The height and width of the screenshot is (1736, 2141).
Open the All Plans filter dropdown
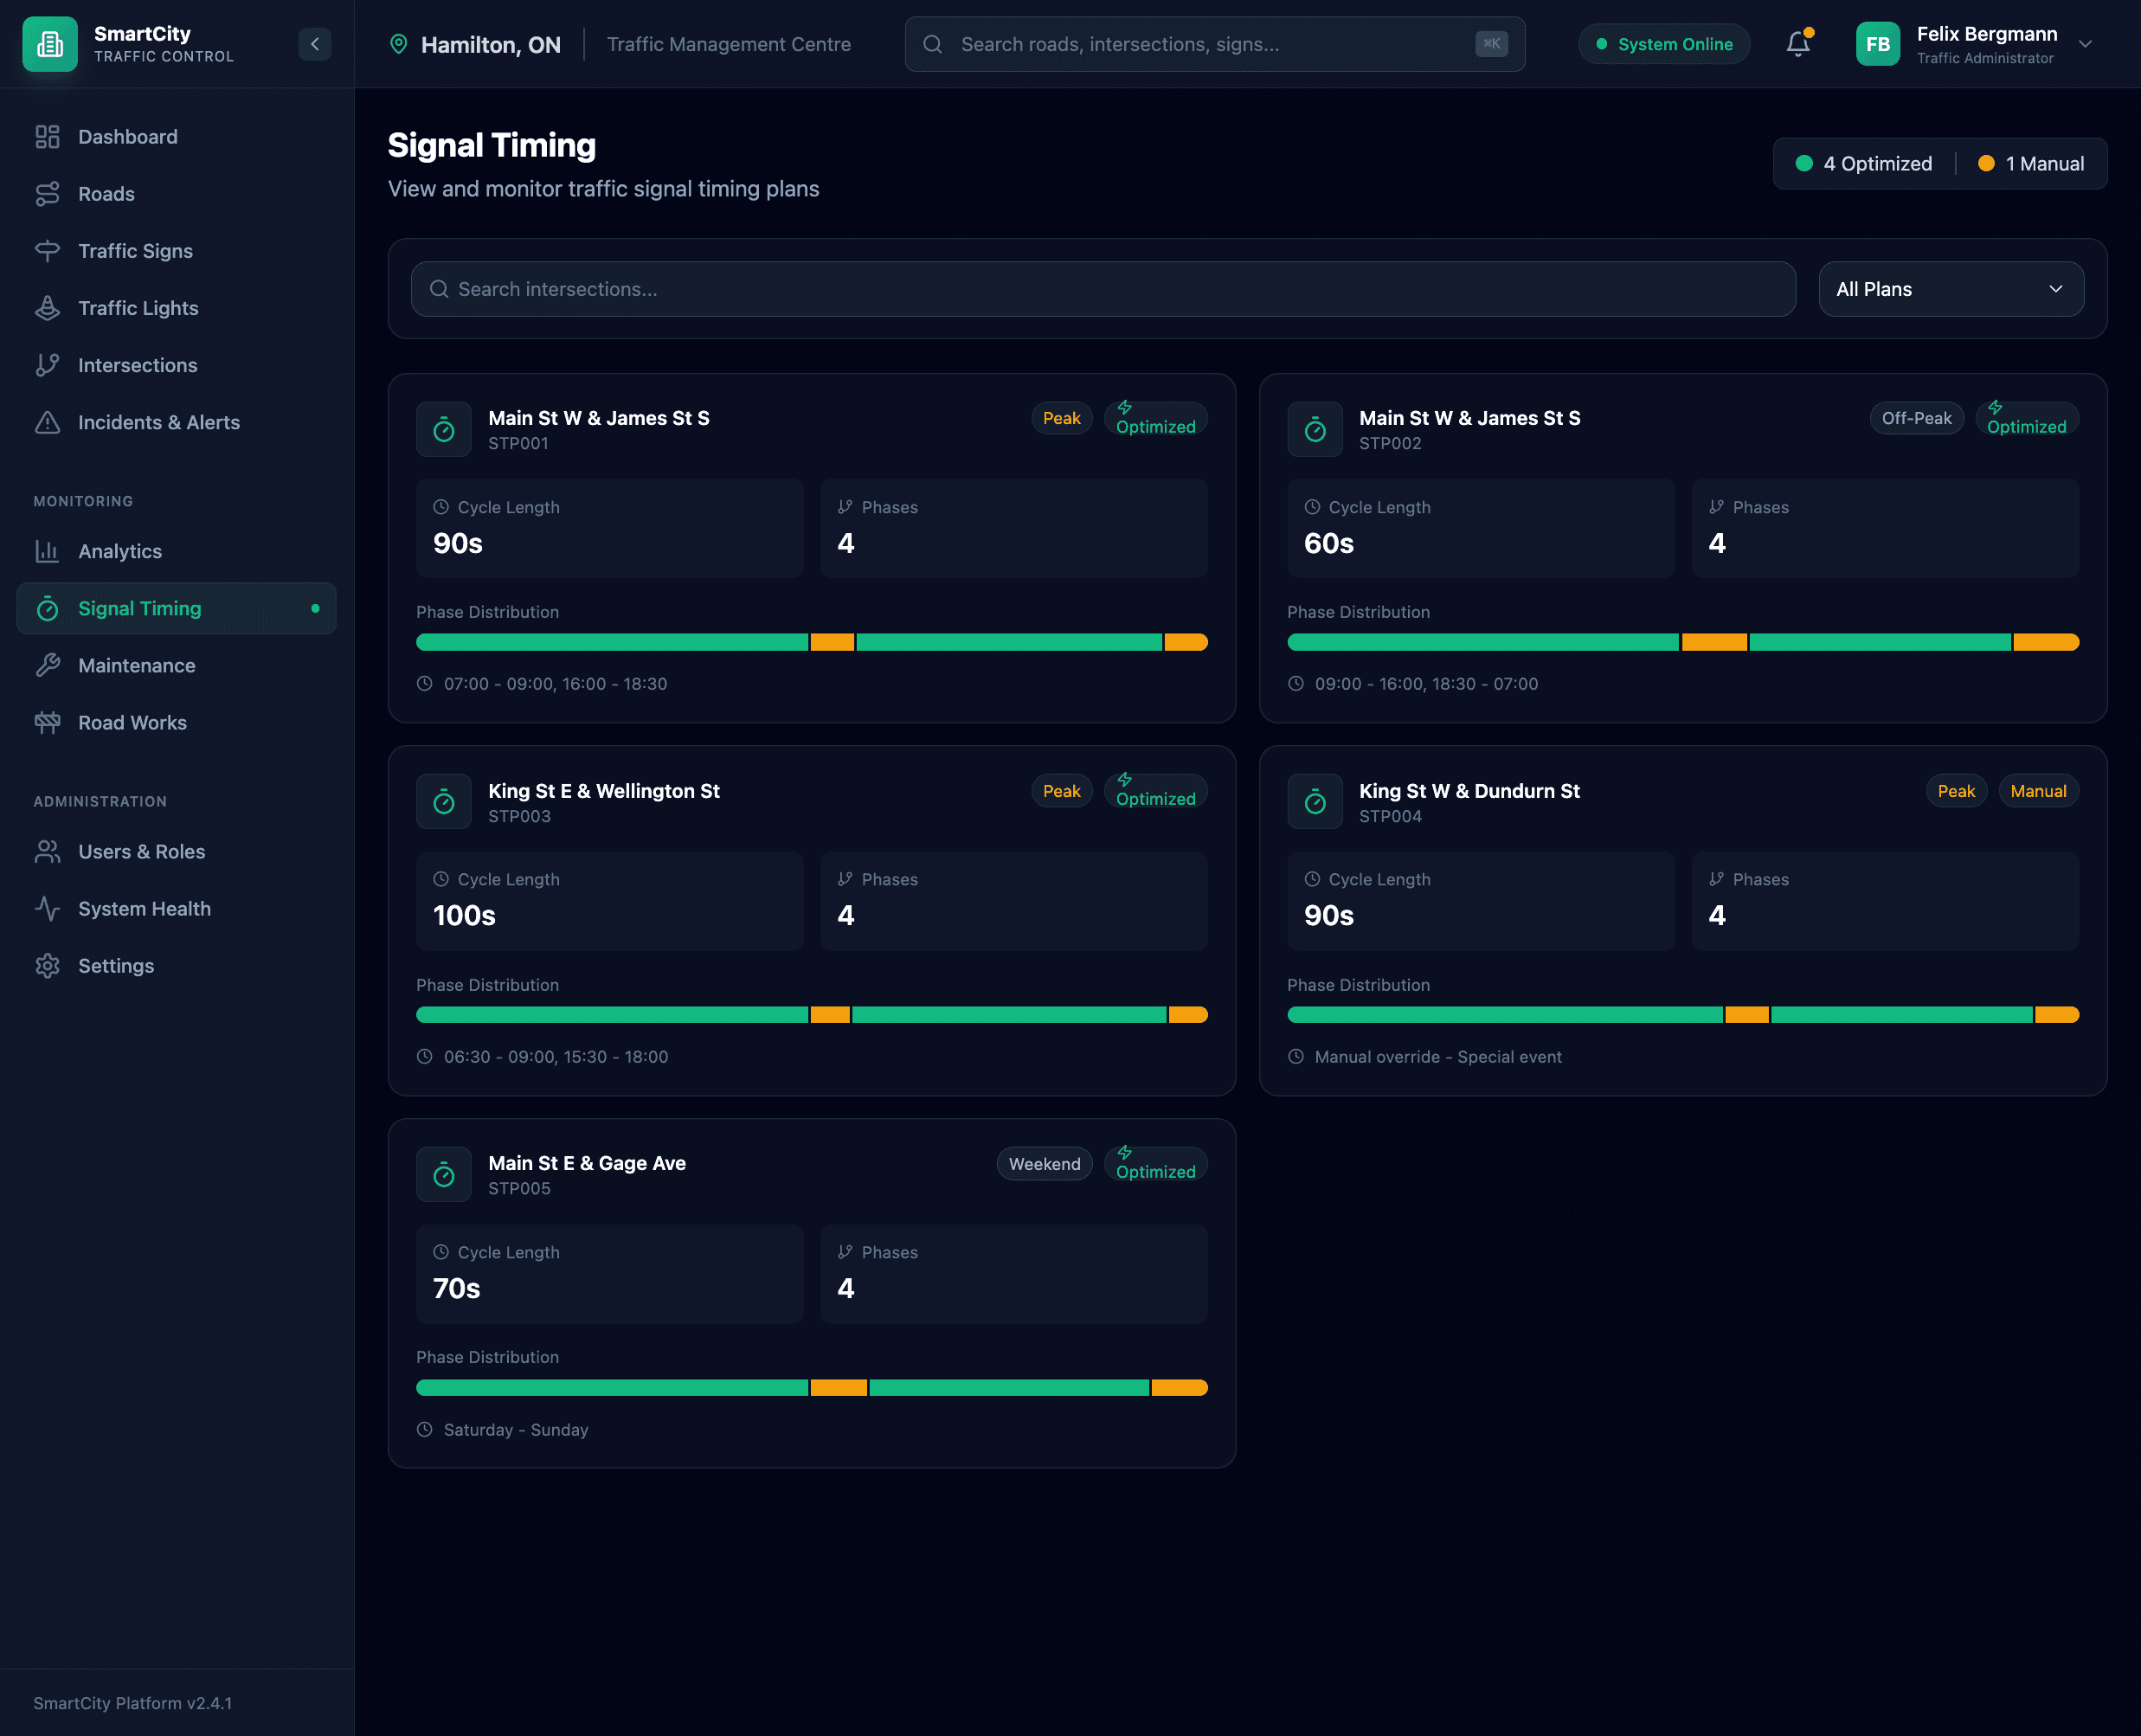[x=1950, y=289]
